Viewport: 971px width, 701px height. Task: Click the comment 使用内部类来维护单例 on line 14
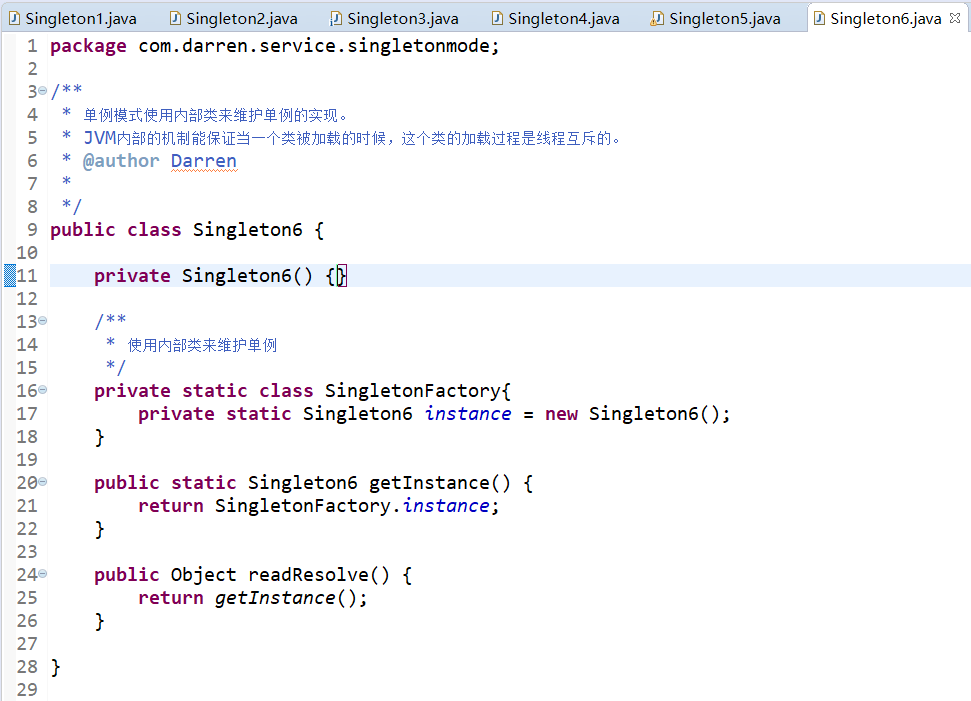pos(202,345)
